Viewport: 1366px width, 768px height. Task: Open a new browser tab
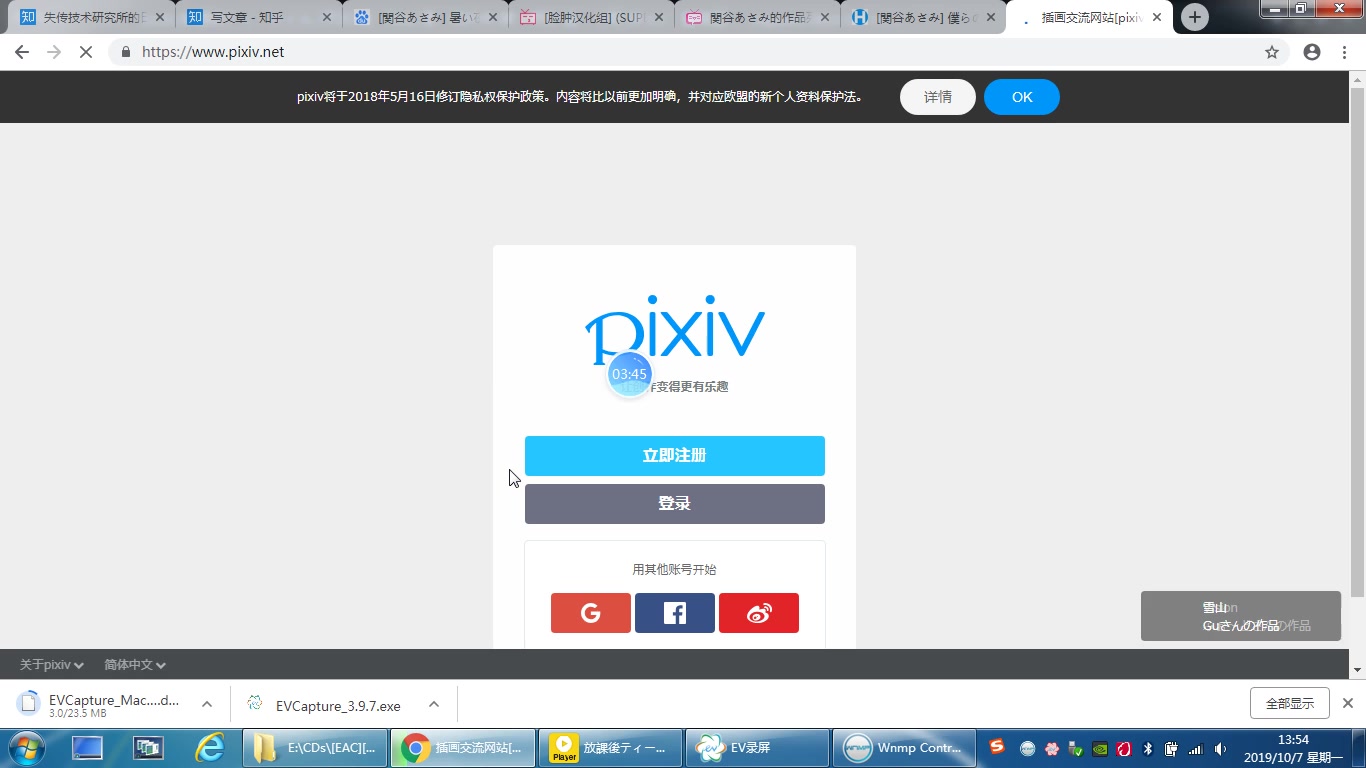[1194, 17]
